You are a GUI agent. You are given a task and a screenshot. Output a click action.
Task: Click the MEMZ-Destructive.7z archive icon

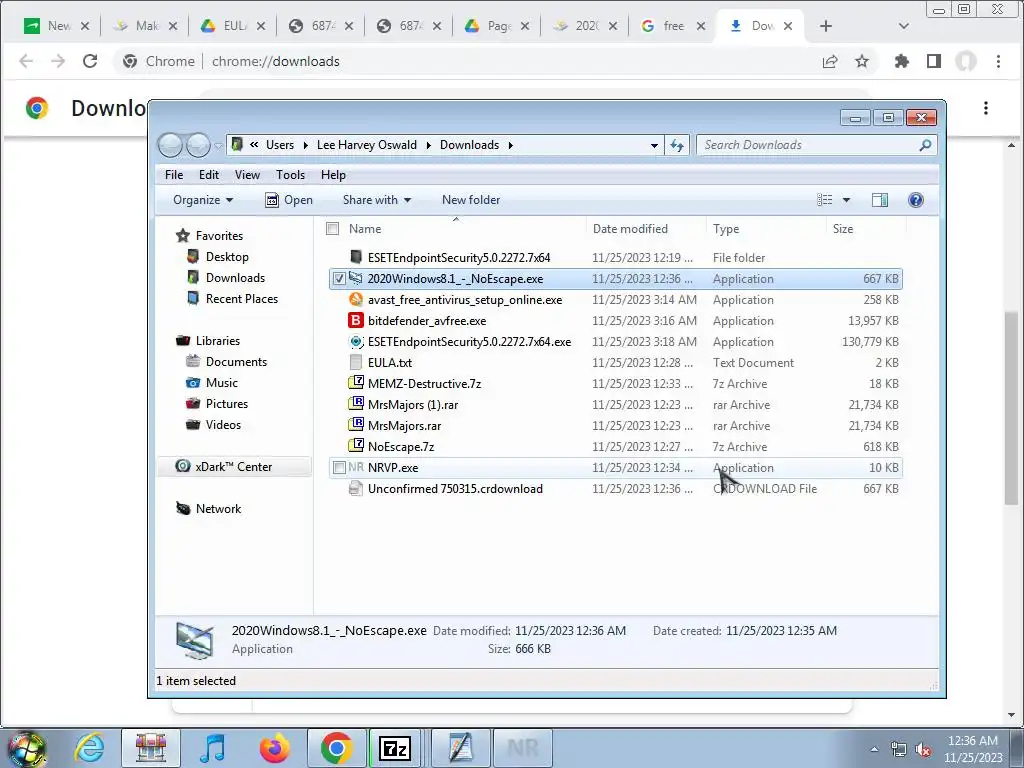coord(356,383)
